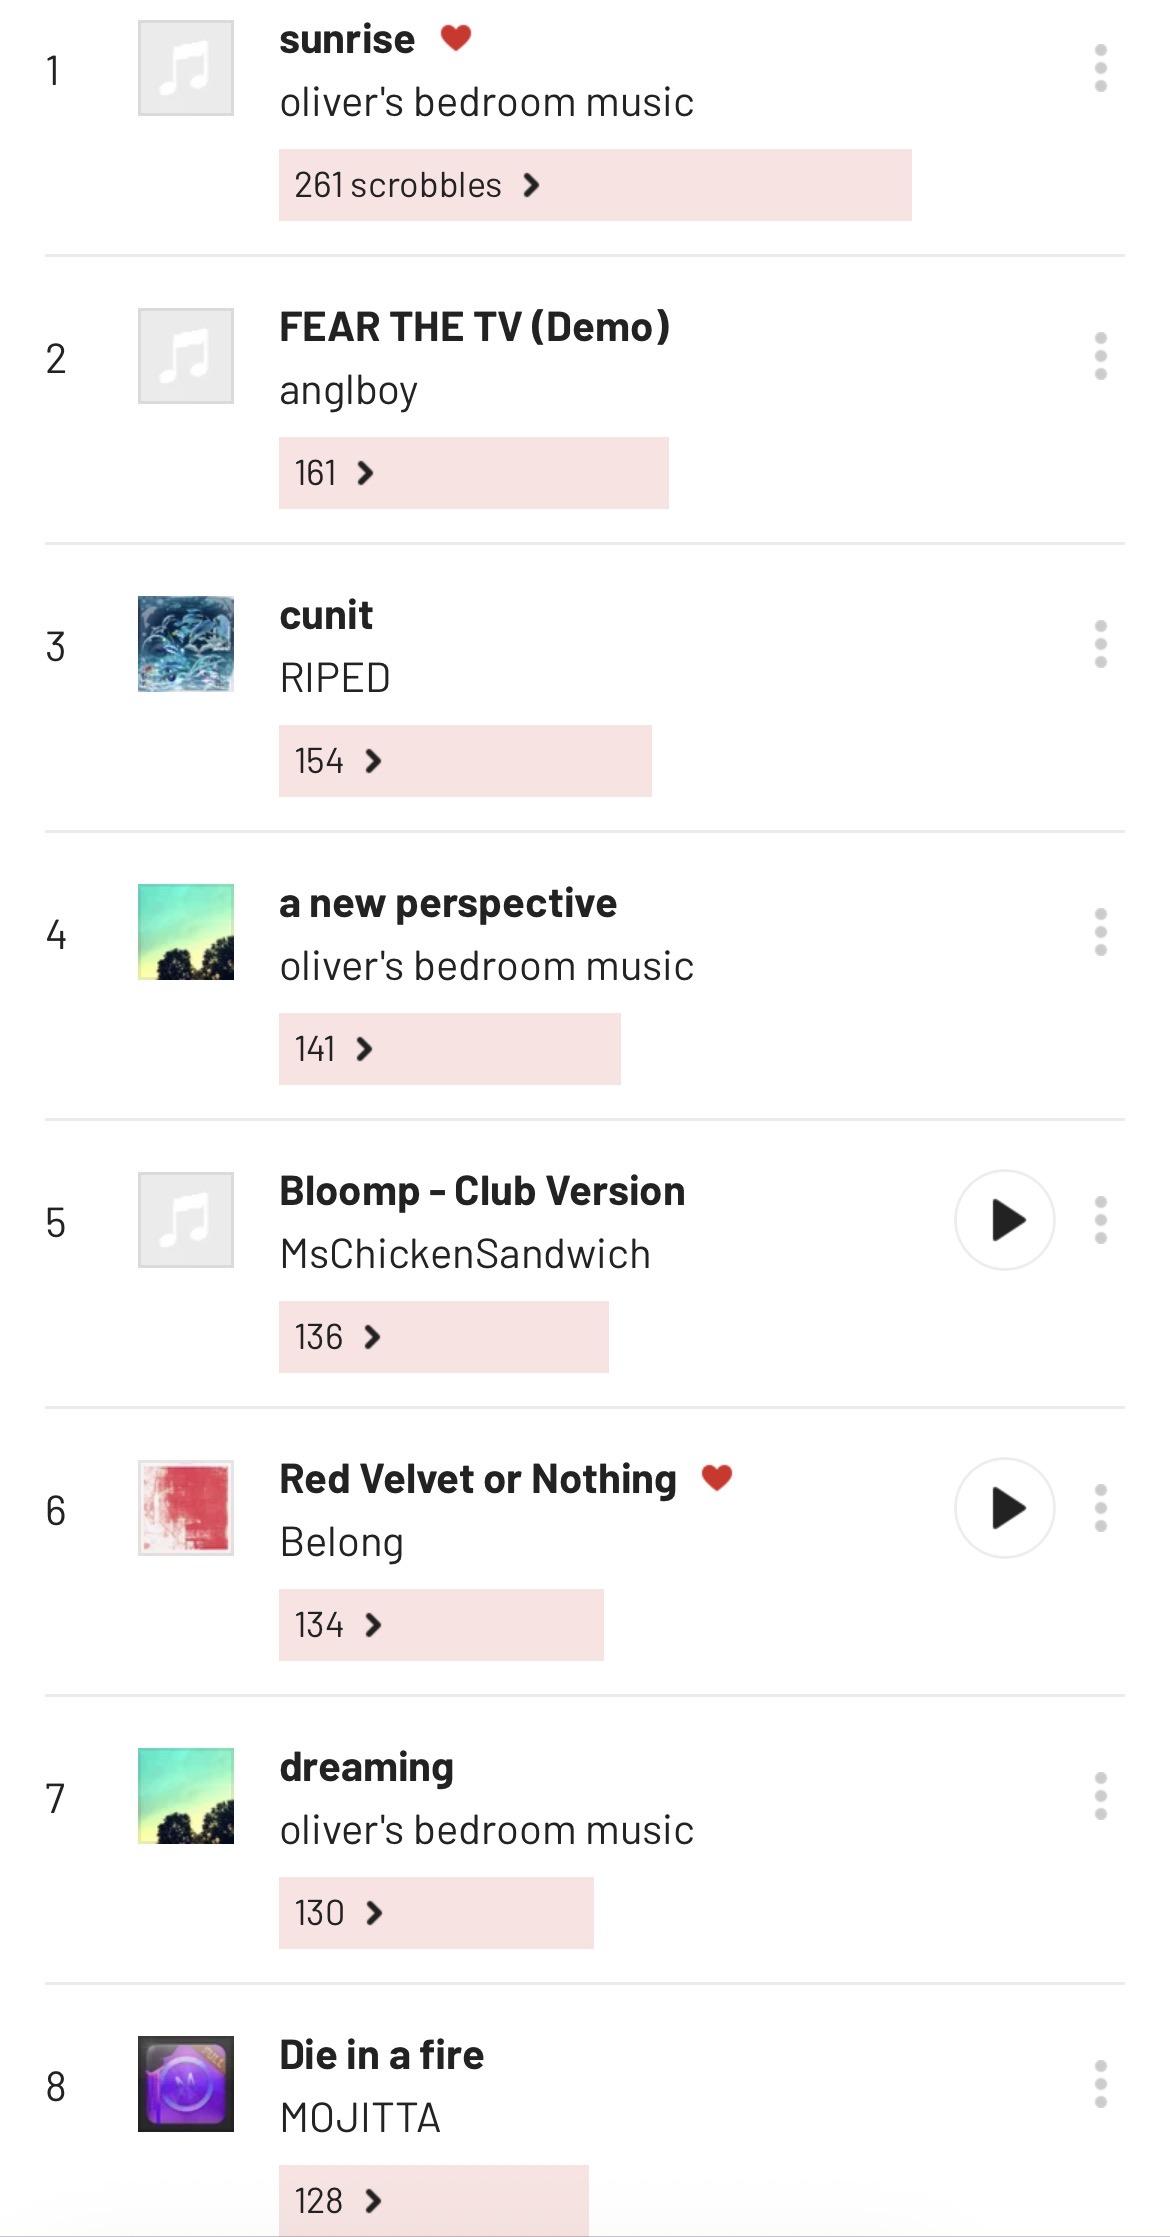The width and height of the screenshot is (1170, 2237).
Task: Open the Die in a fire track title
Action: click(381, 2055)
